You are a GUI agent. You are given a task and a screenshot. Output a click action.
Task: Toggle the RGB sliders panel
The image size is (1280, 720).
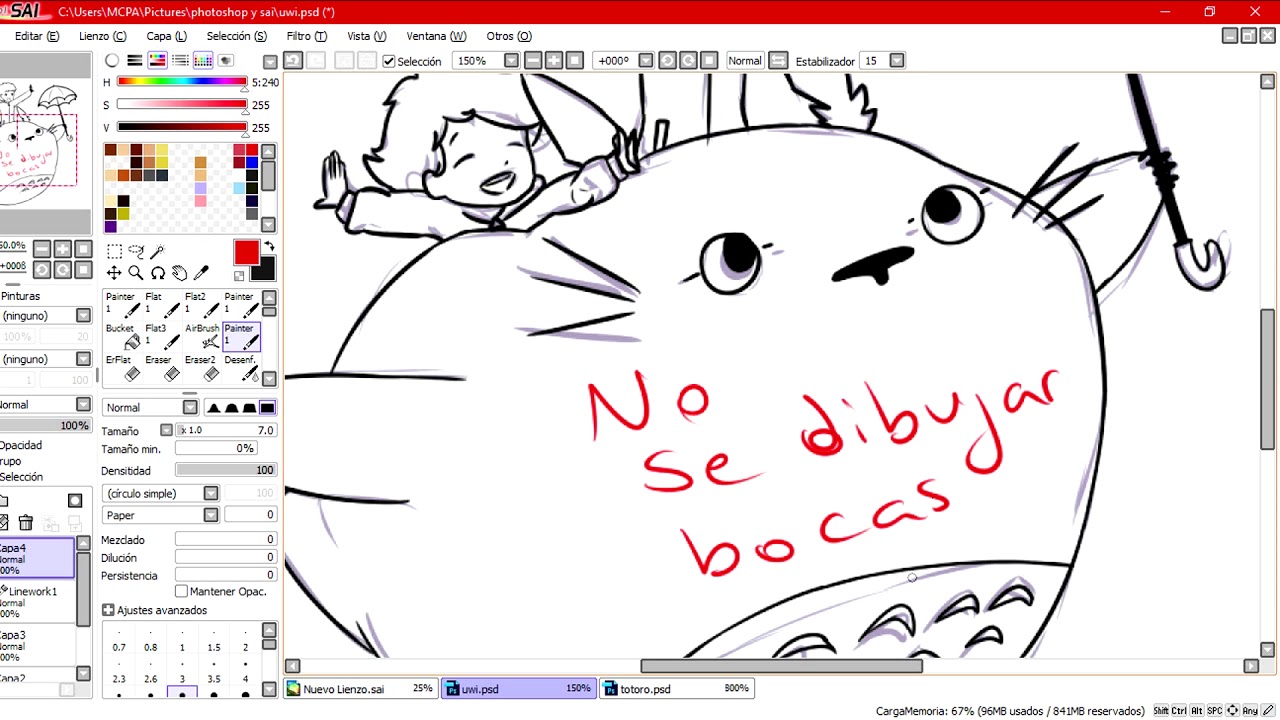pos(135,61)
